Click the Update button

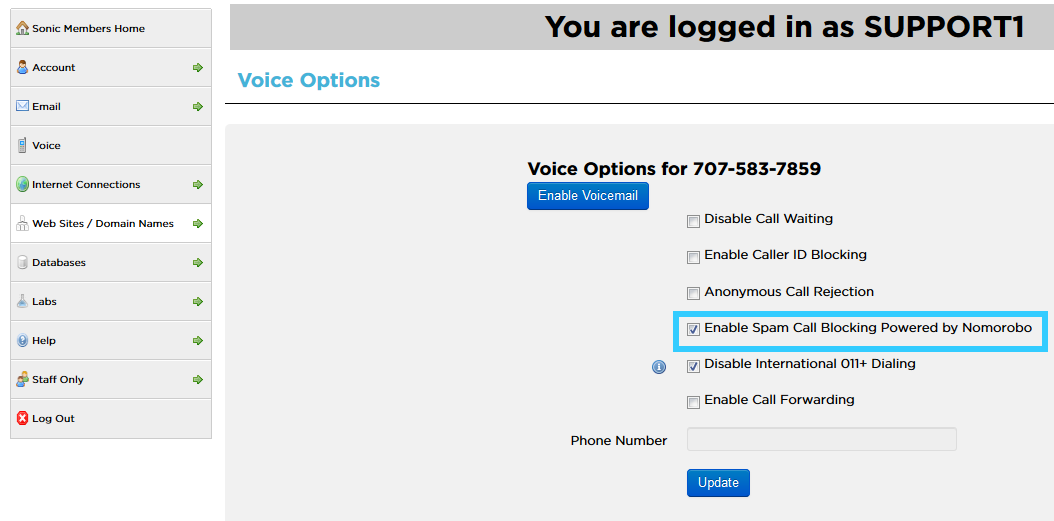coord(718,483)
